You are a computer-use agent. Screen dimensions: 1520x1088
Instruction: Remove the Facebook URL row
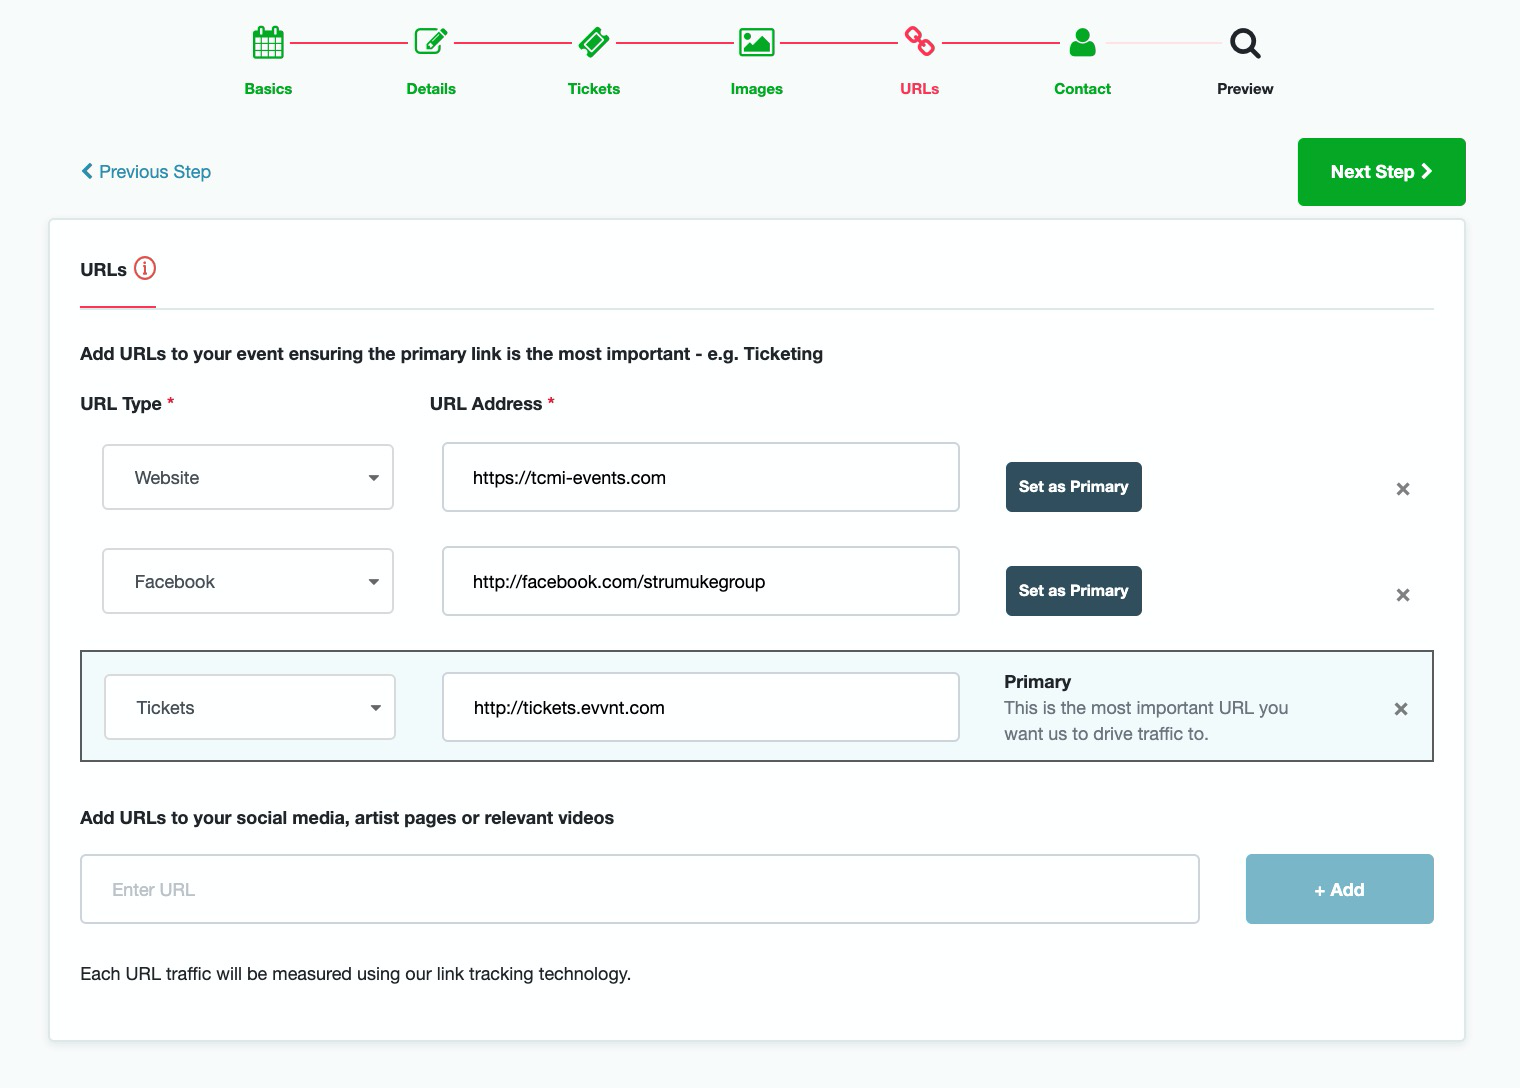(x=1403, y=595)
